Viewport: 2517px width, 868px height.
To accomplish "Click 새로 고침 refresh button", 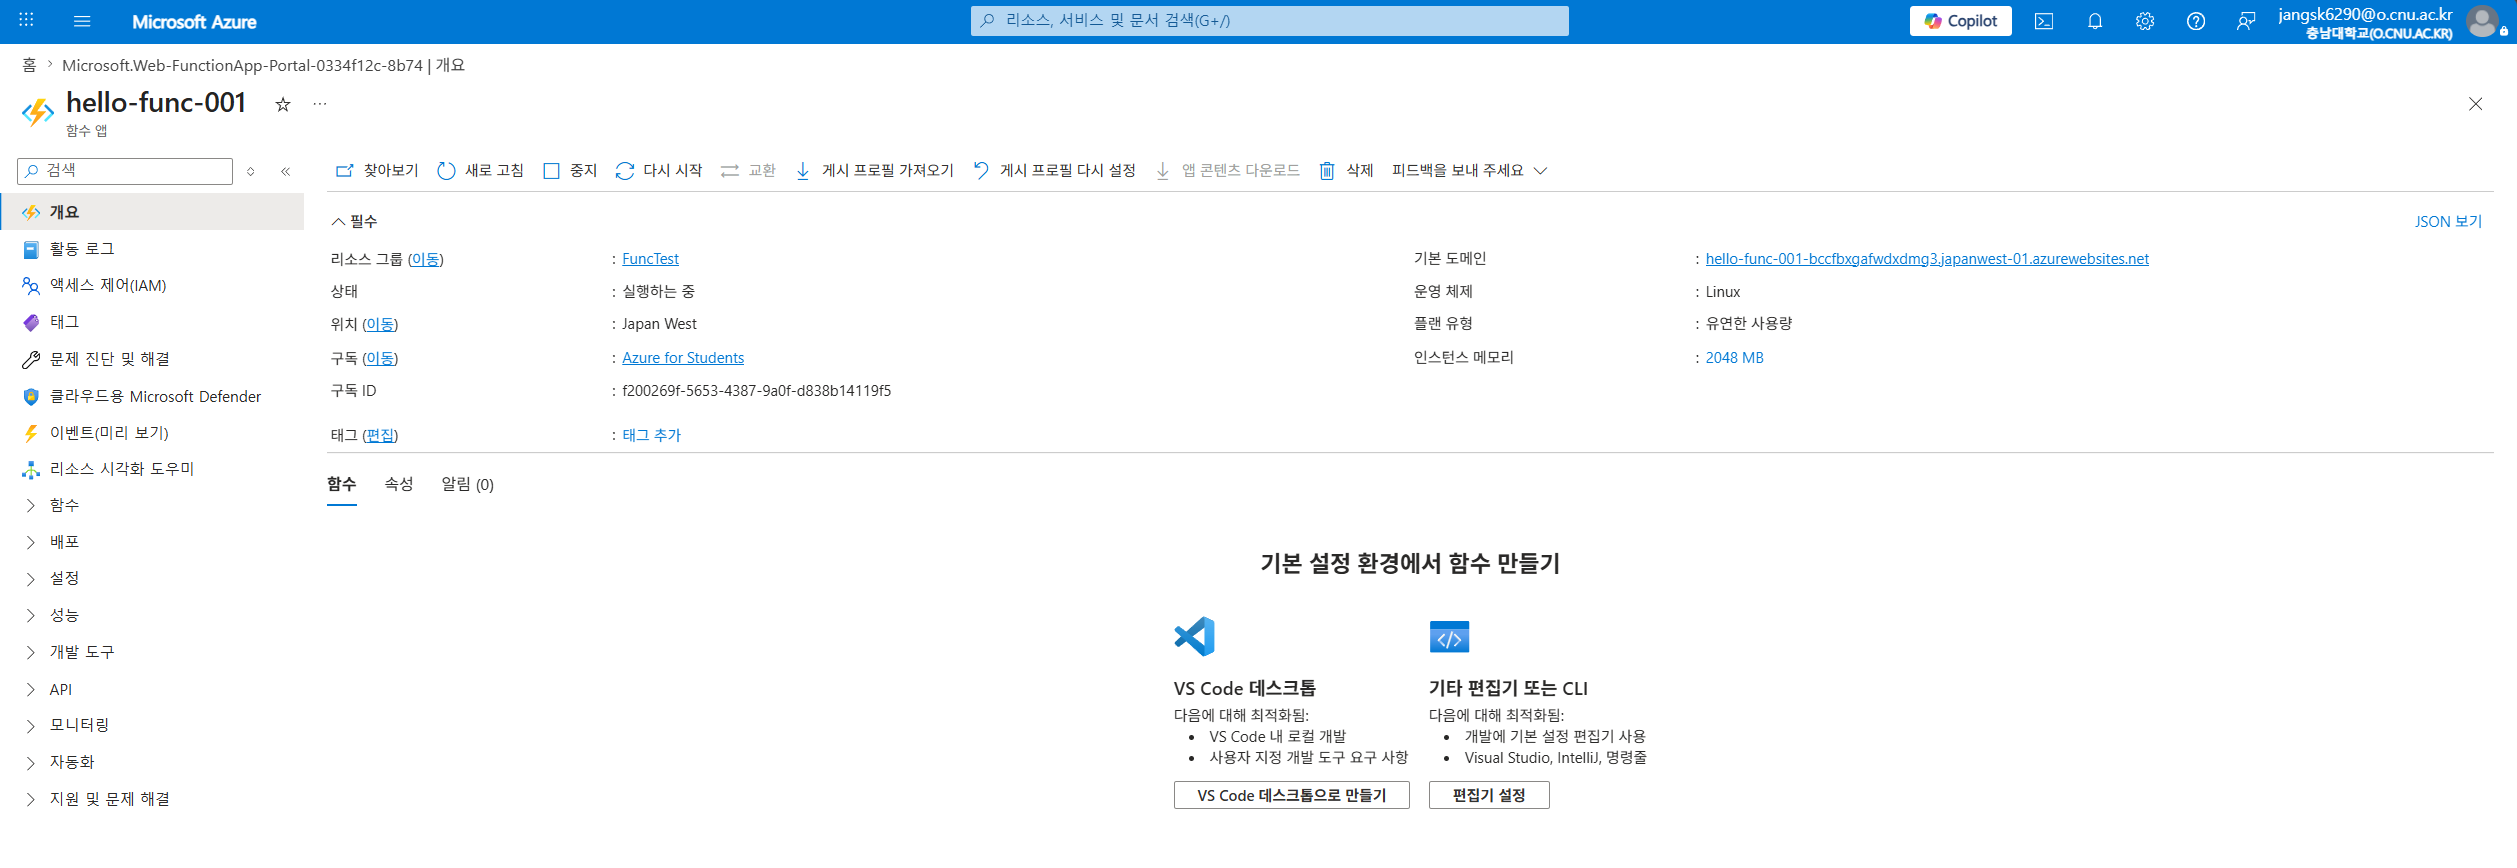I will pos(481,171).
